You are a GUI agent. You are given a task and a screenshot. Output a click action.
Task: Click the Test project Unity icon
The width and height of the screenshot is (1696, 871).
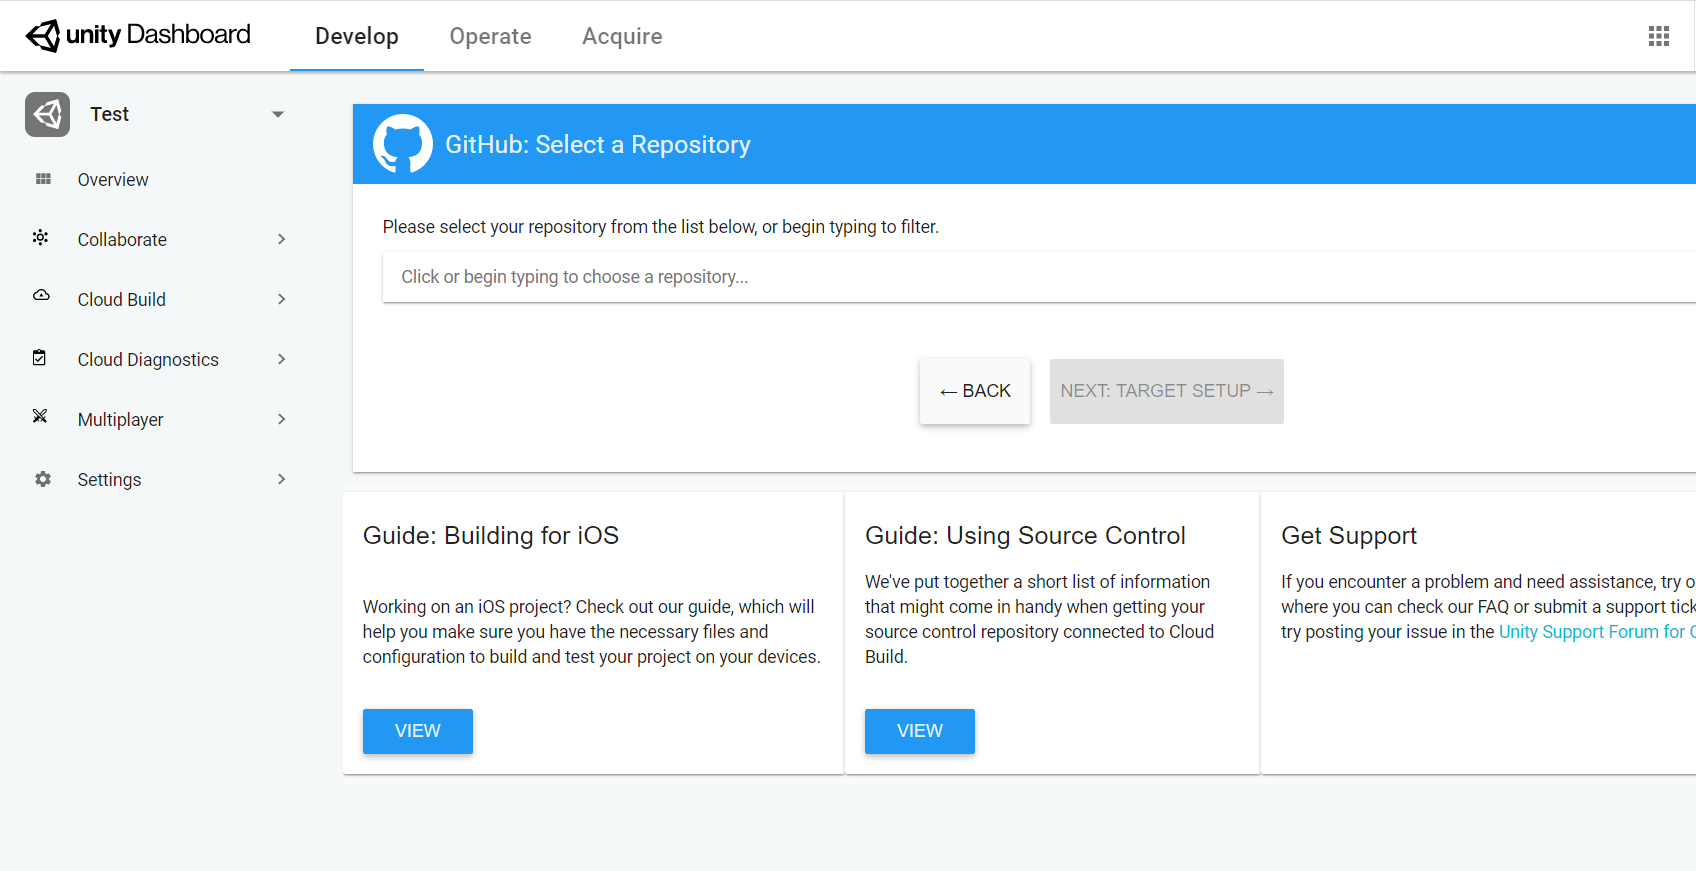tap(47, 114)
